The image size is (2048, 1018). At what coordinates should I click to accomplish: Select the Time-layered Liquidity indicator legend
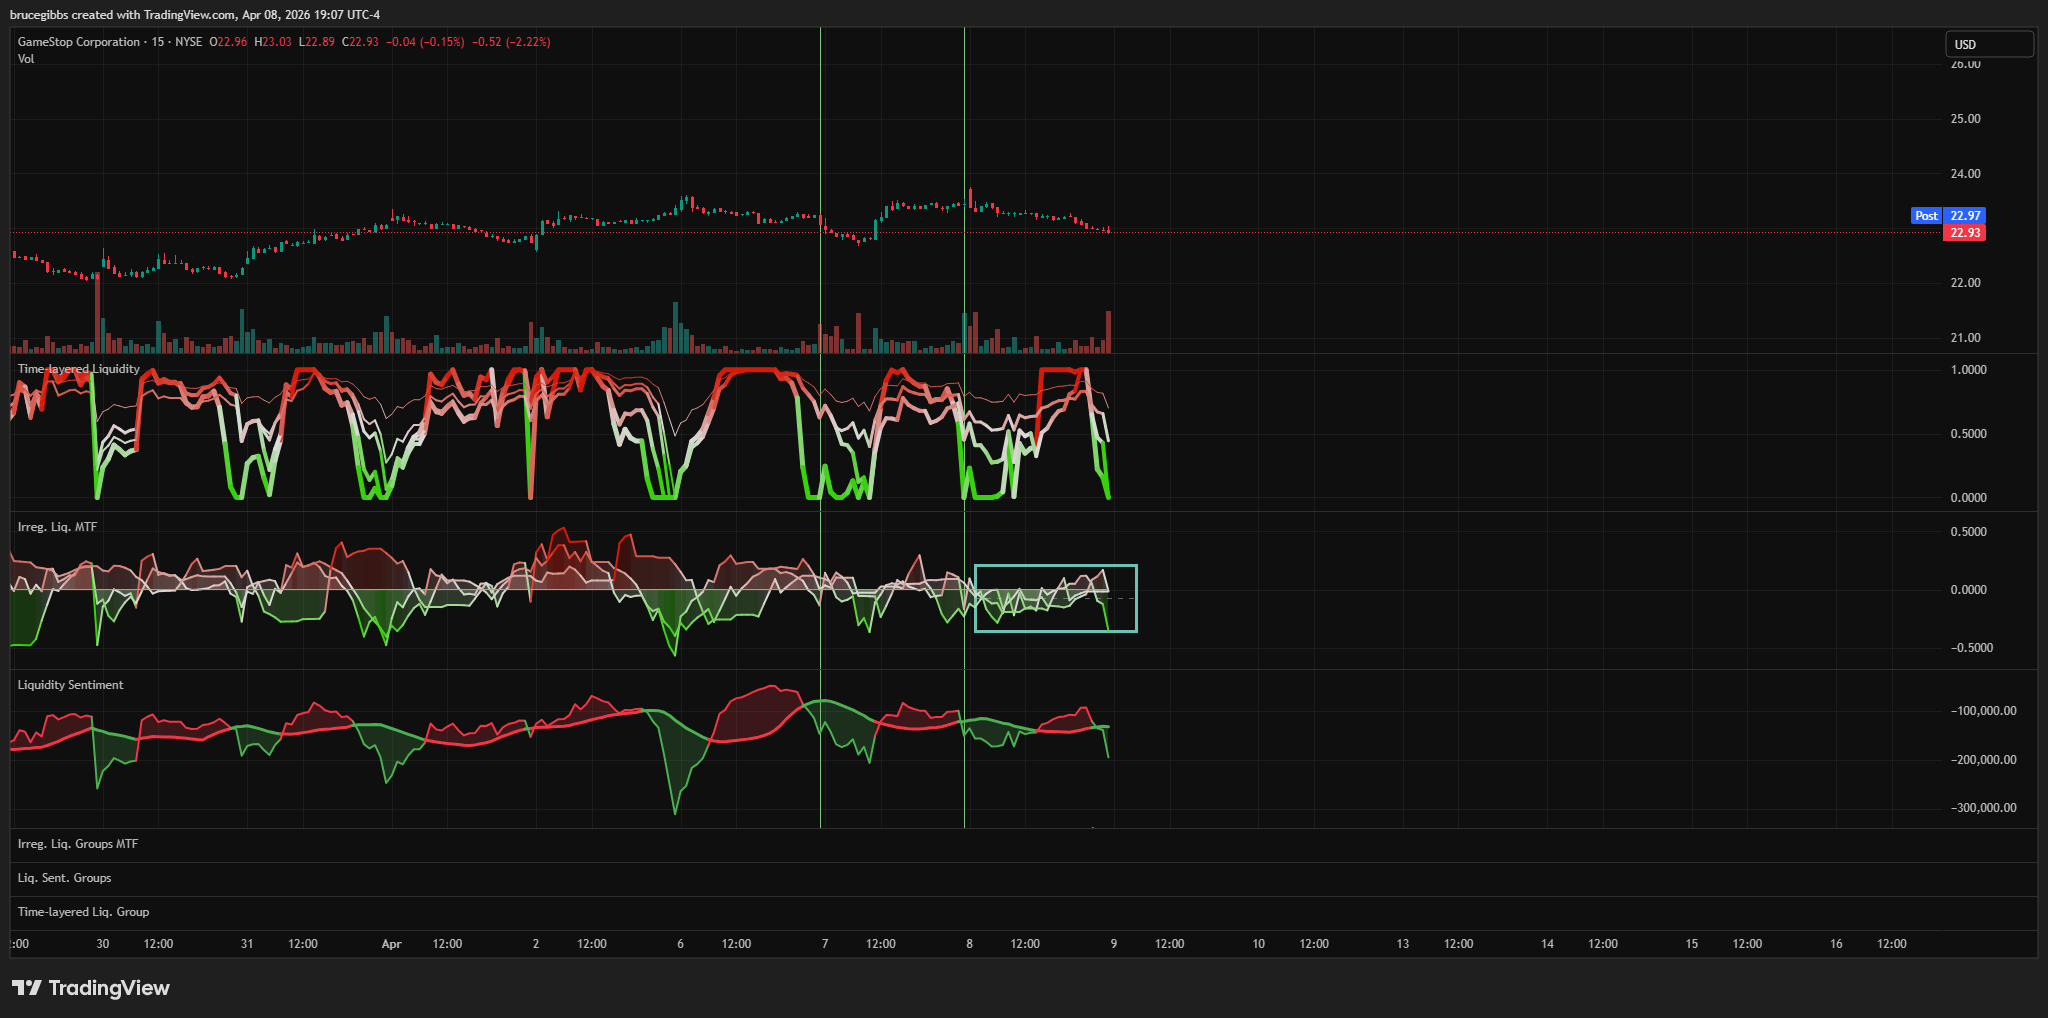coord(79,369)
